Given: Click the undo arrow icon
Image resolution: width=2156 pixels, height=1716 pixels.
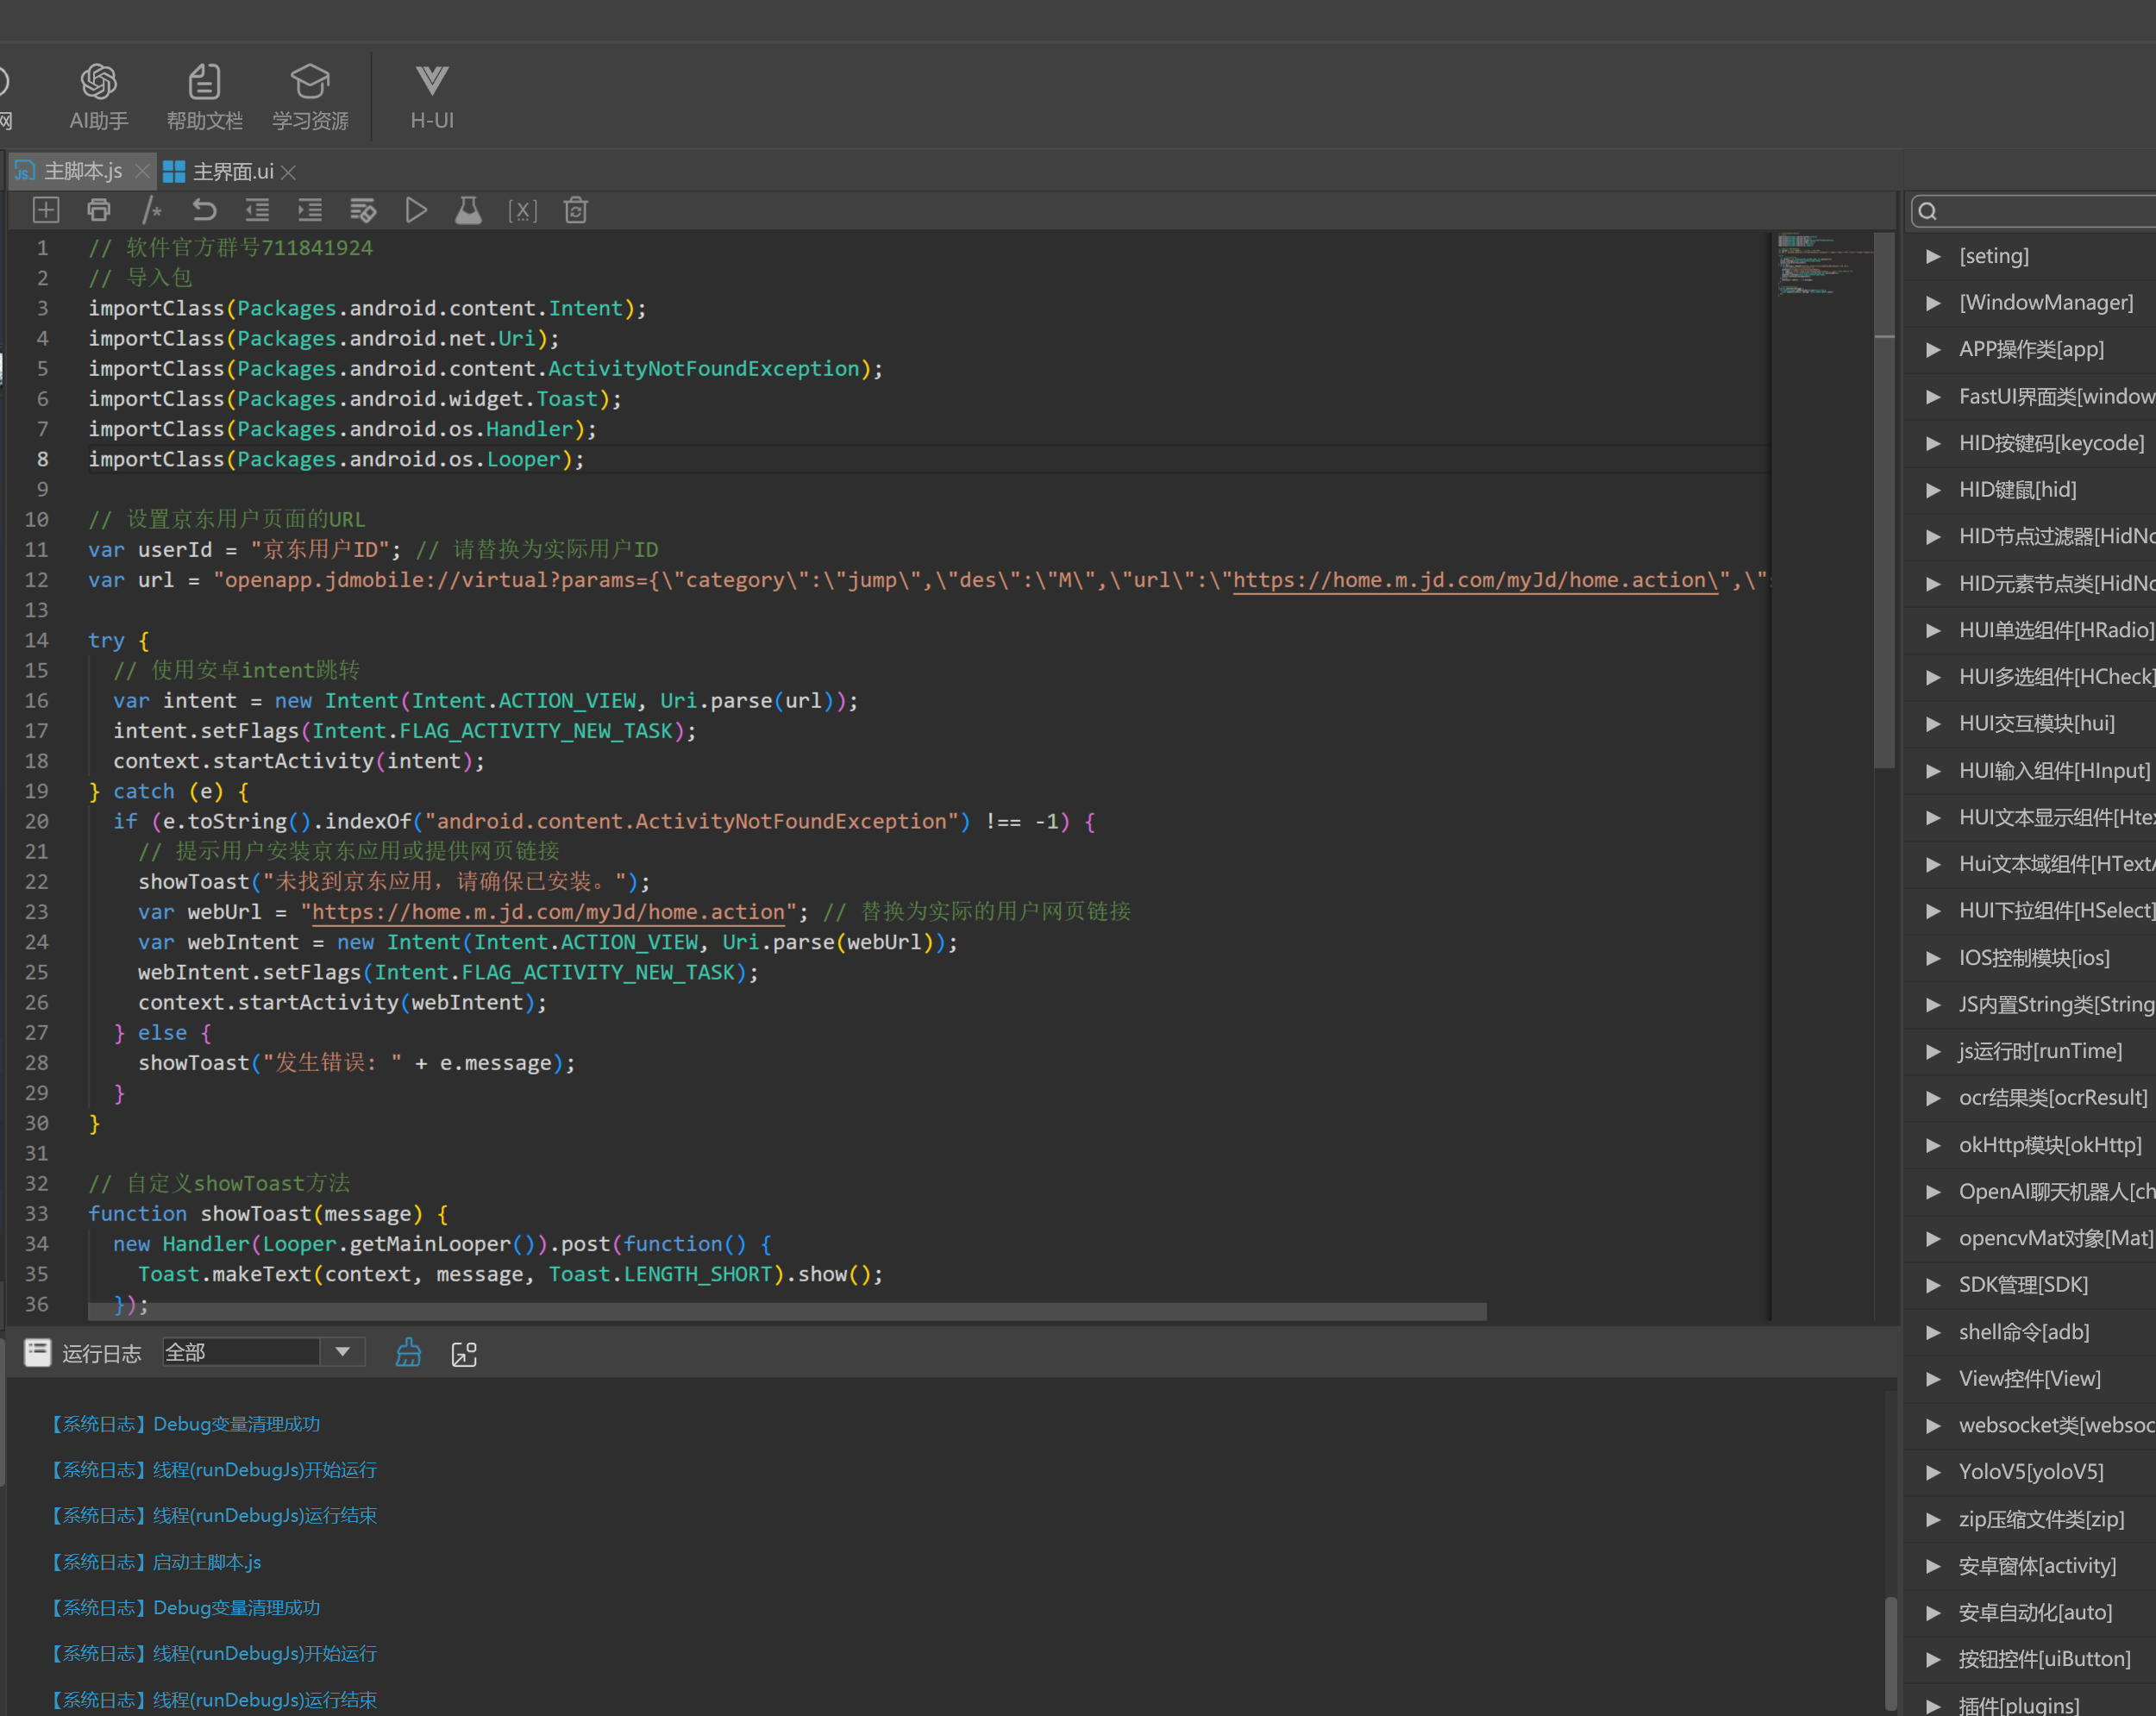Looking at the screenshot, I should (204, 210).
